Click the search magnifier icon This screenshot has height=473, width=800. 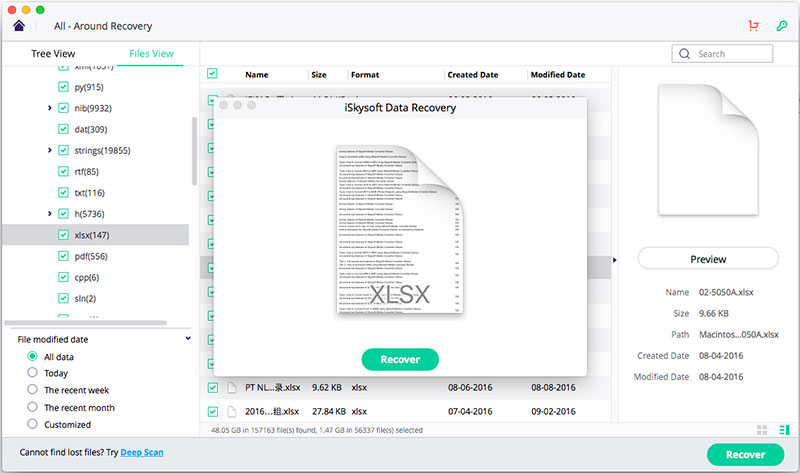[x=685, y=54]
